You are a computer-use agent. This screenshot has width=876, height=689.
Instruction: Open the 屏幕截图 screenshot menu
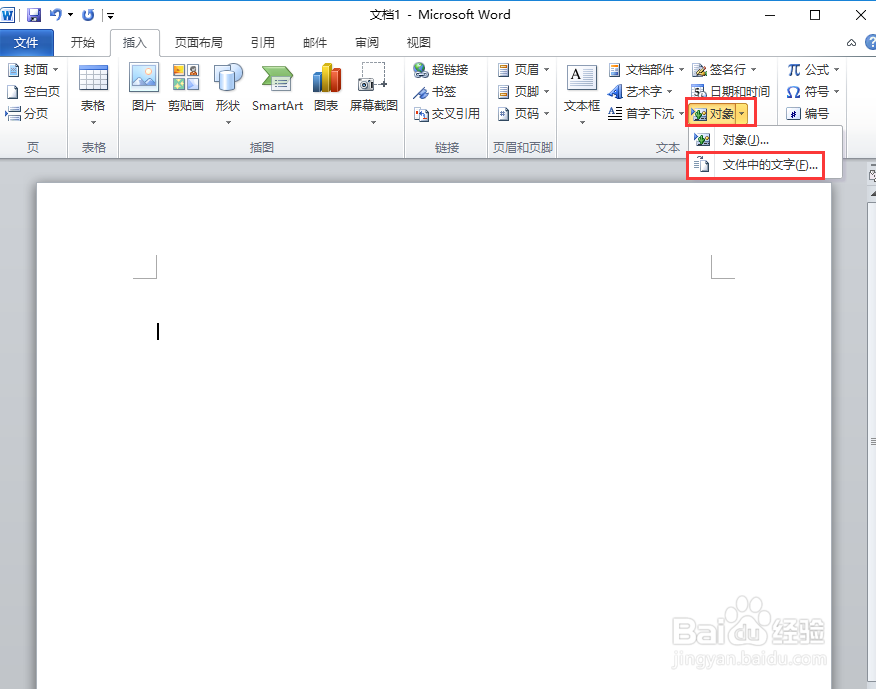point(374,94)
